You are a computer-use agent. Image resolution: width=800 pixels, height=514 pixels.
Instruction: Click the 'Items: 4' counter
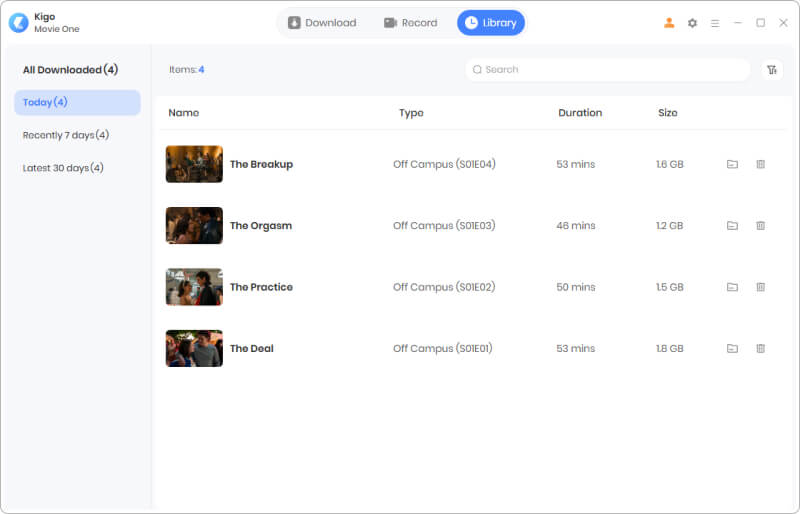click(187, 69)
